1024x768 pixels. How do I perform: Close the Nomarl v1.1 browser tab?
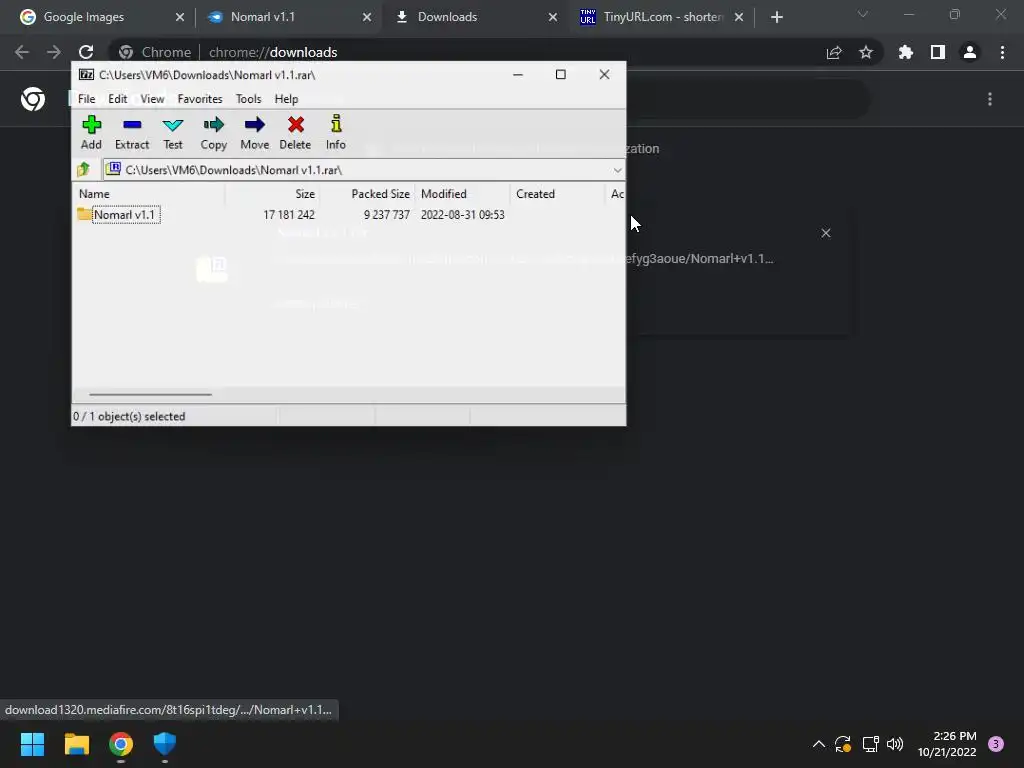click(x=367, y=18)
